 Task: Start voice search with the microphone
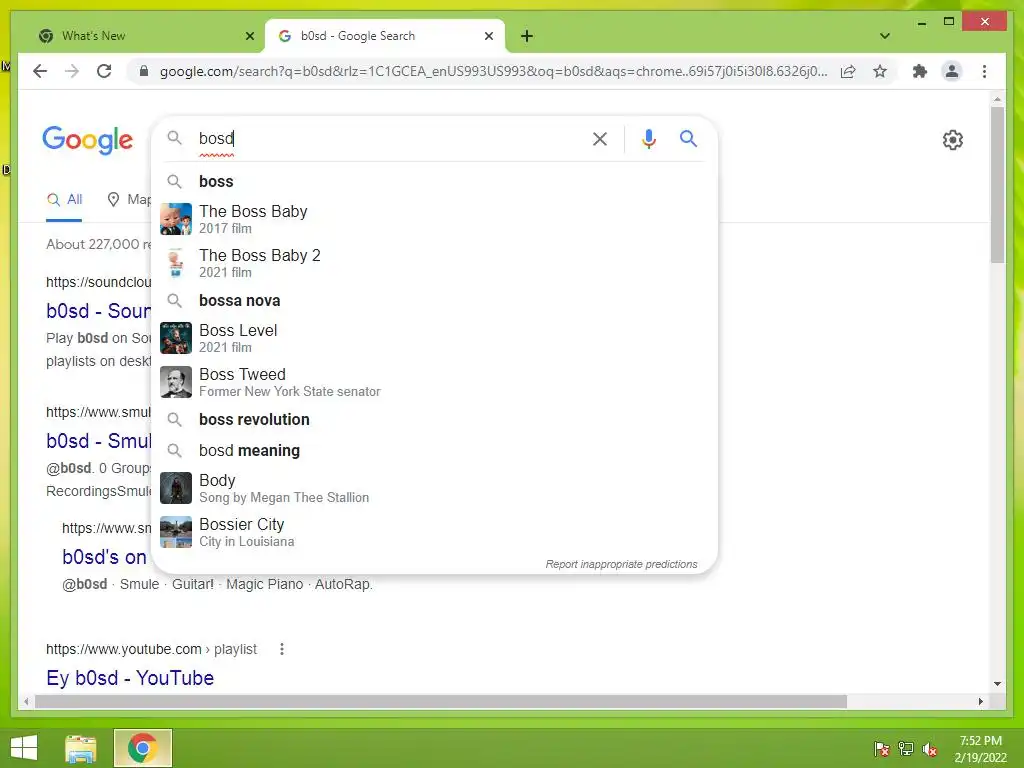pos(648,139)
